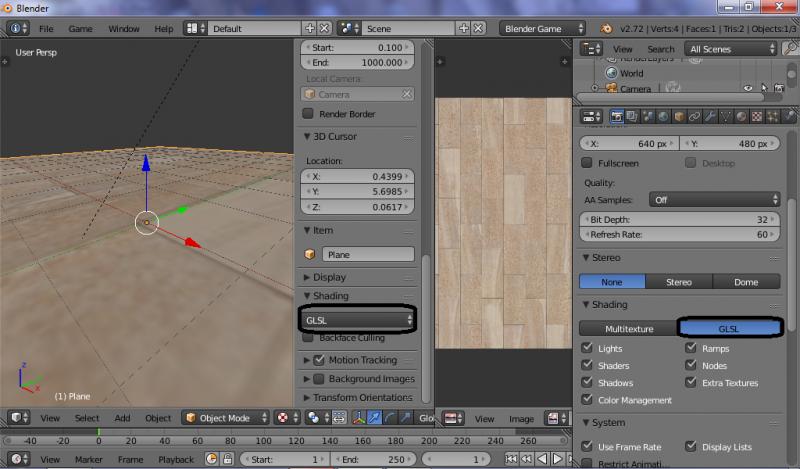The image size is (800, 469).
Task: Expand the Transform Orientations panel
Action: pyautogui.click(x=307, y=397)
